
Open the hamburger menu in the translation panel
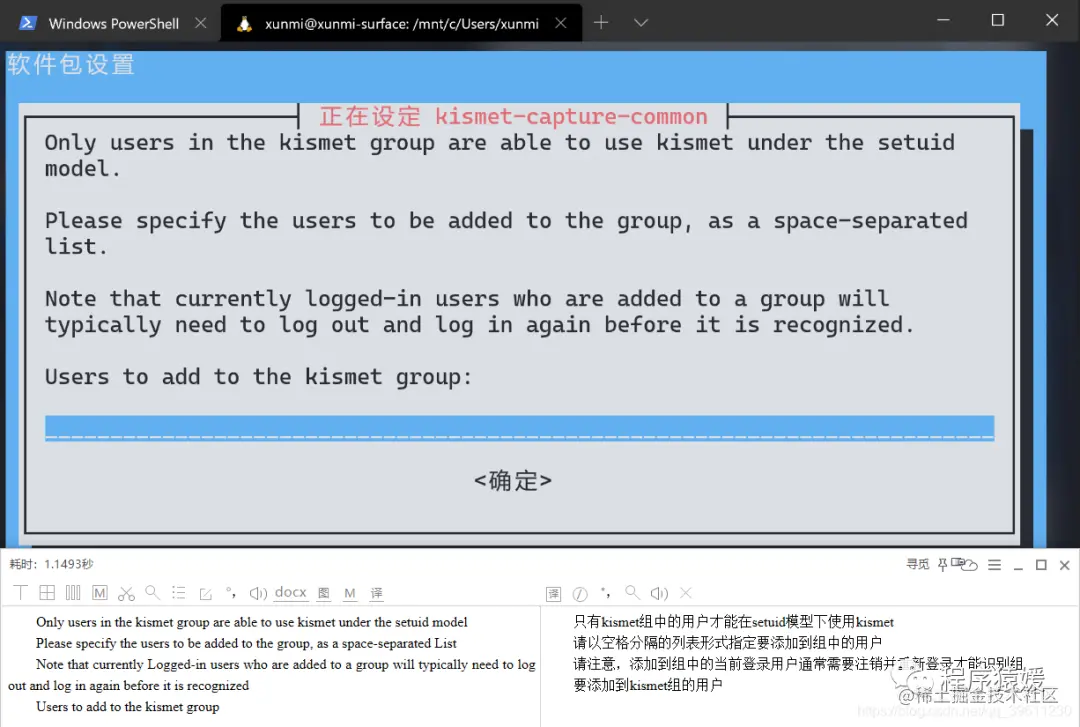point(993,563)
